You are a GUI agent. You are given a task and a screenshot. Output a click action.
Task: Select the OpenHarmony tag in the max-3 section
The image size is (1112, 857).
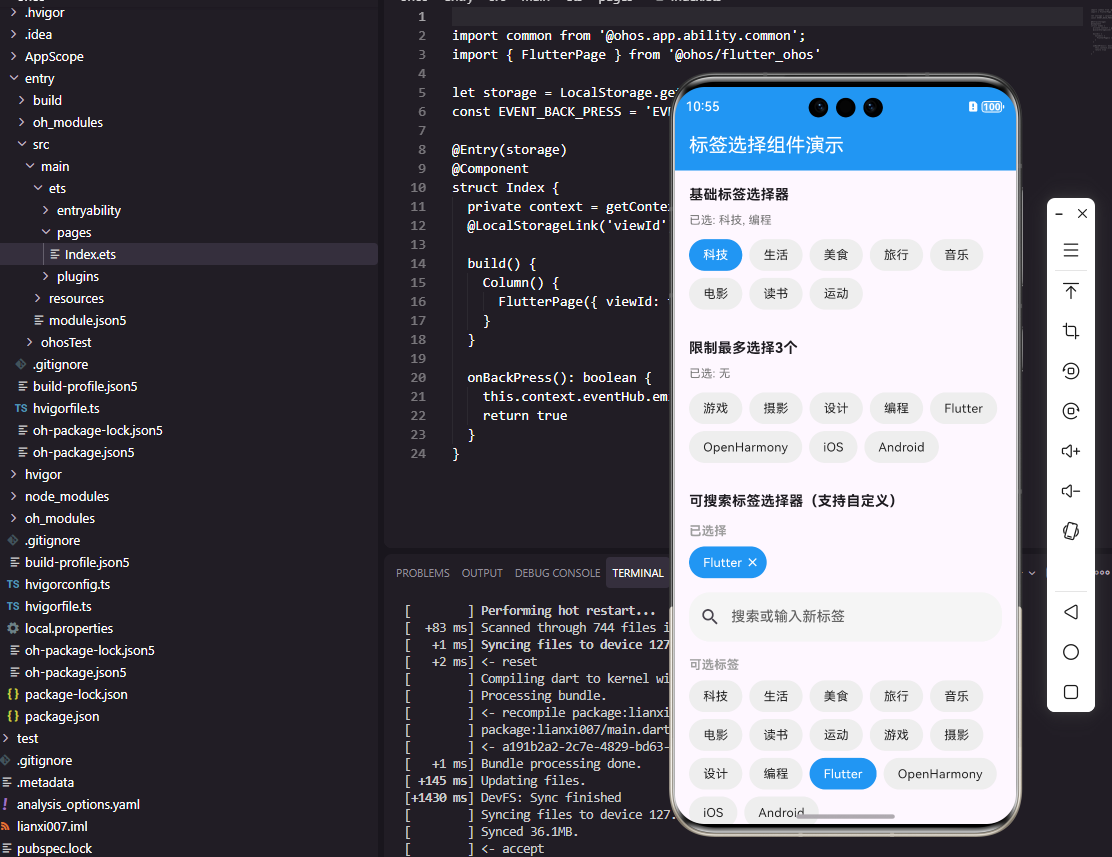click(745, 448)
